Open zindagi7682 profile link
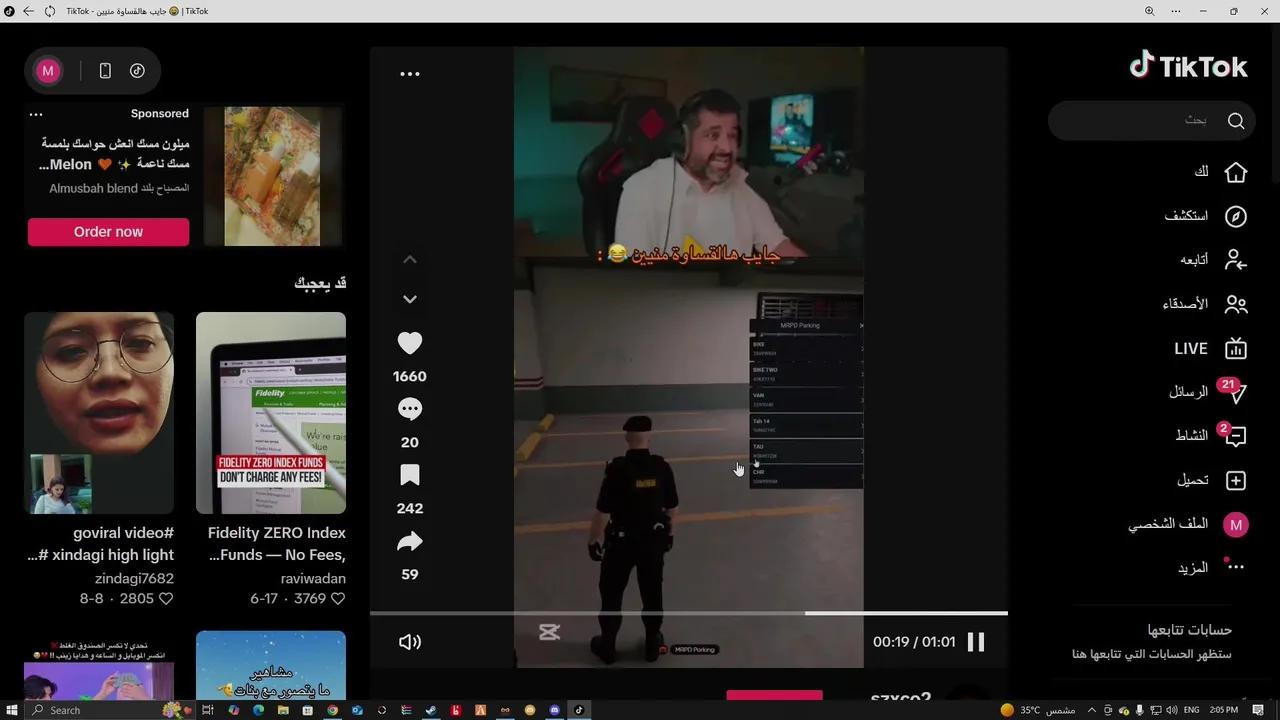Image resolution: width=1280 pixels, height=720 pixels. (x=134, y=579)
